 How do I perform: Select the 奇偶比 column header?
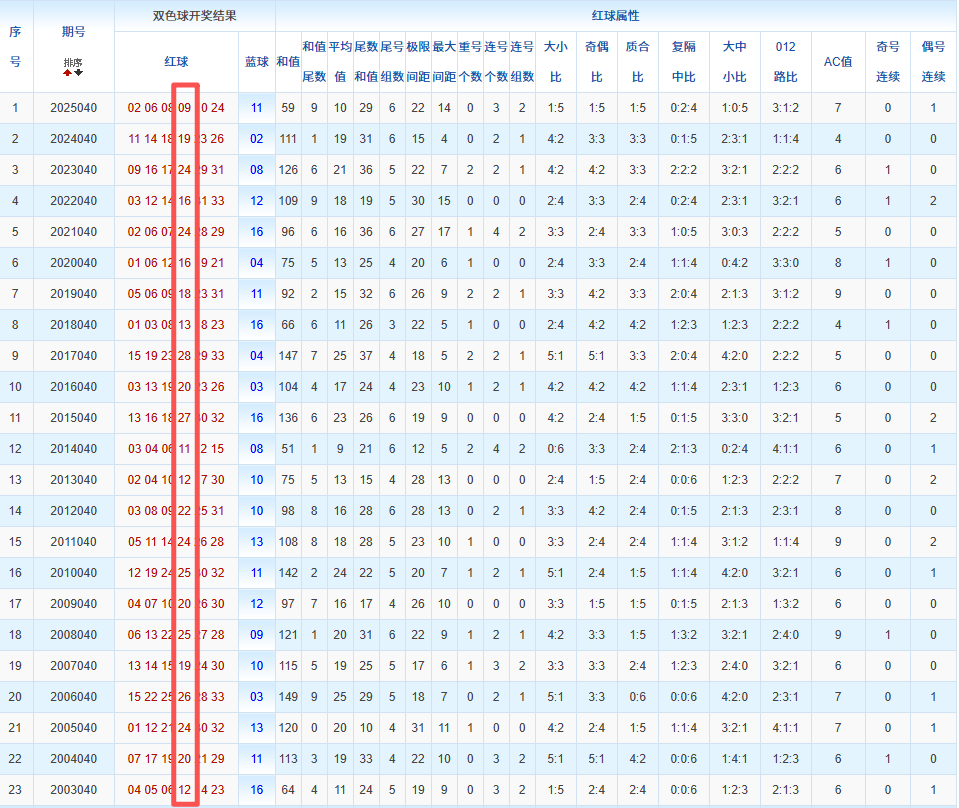[x=597, y=61]
